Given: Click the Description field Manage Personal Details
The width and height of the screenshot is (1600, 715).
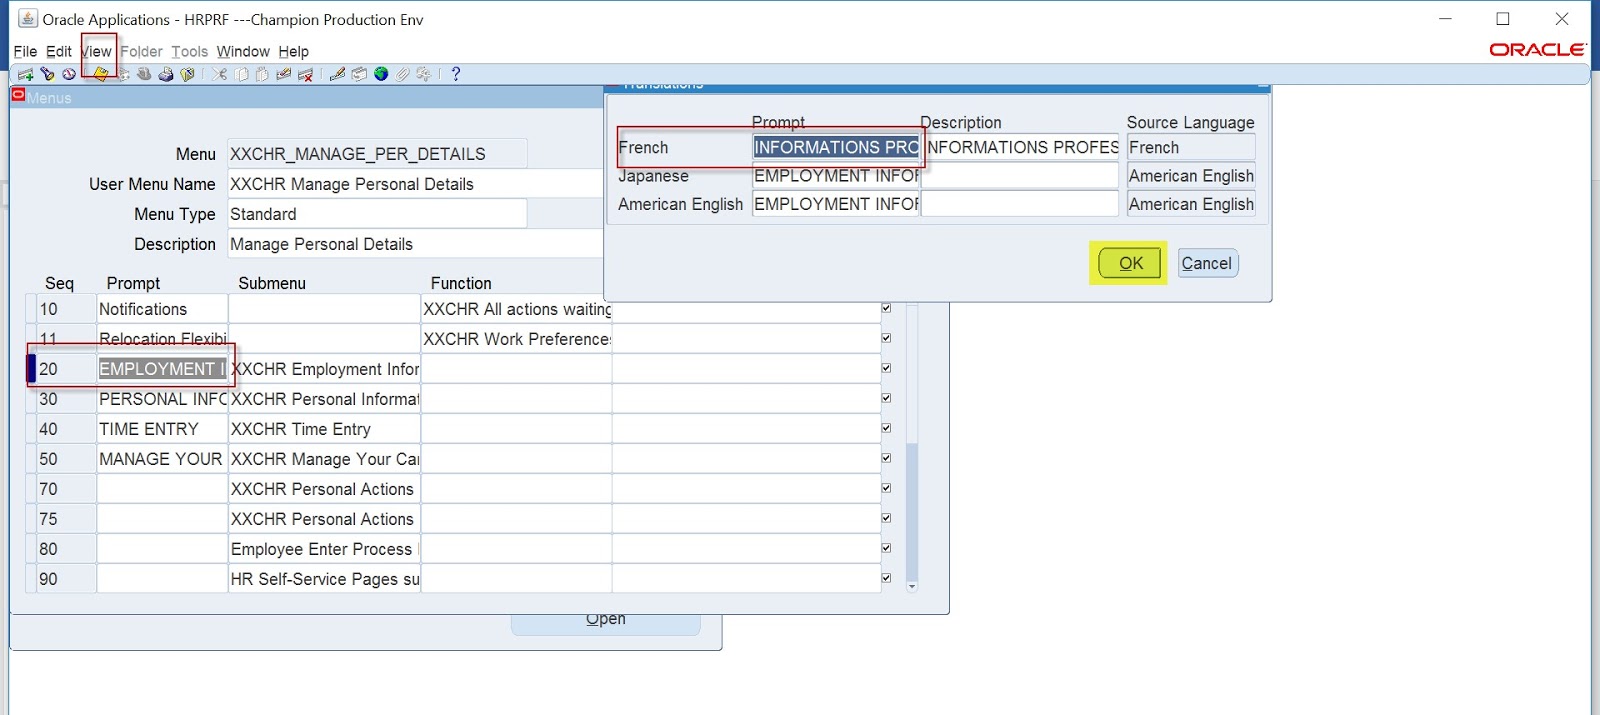Looking at the screenshot, I should 415,244.
